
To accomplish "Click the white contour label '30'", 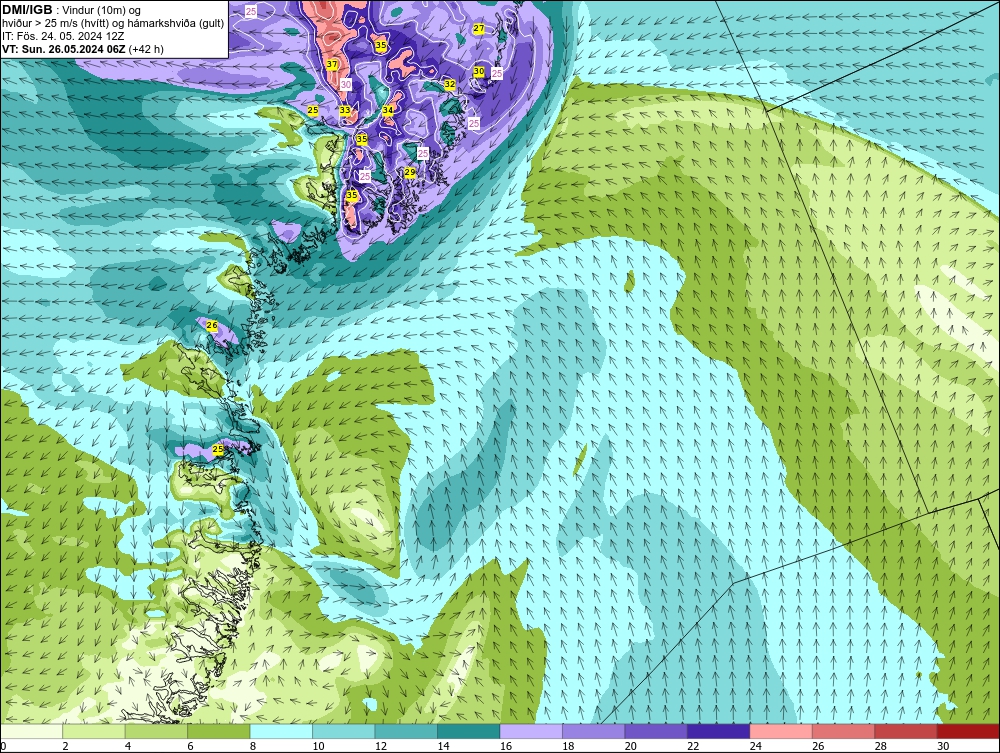I will tap(346, 84).
